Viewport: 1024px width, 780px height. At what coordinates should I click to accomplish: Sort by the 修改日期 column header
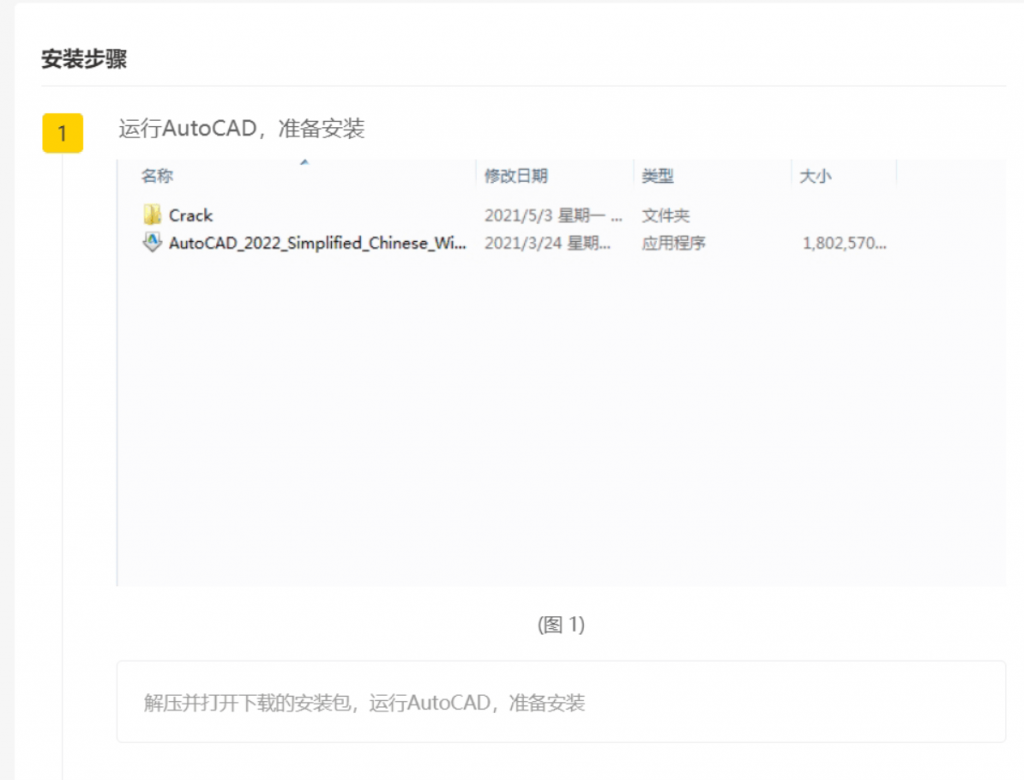[x=516, y=176]
